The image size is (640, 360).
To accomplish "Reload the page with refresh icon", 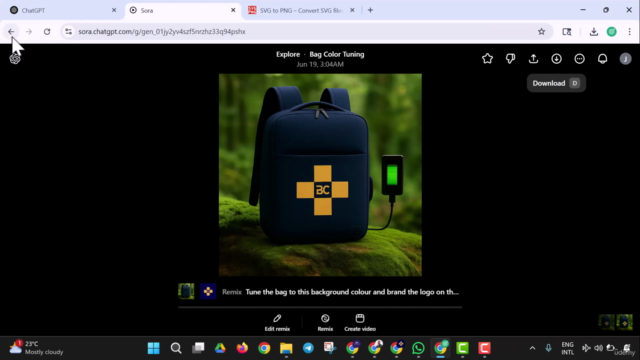I will click(x=47, y=31).
